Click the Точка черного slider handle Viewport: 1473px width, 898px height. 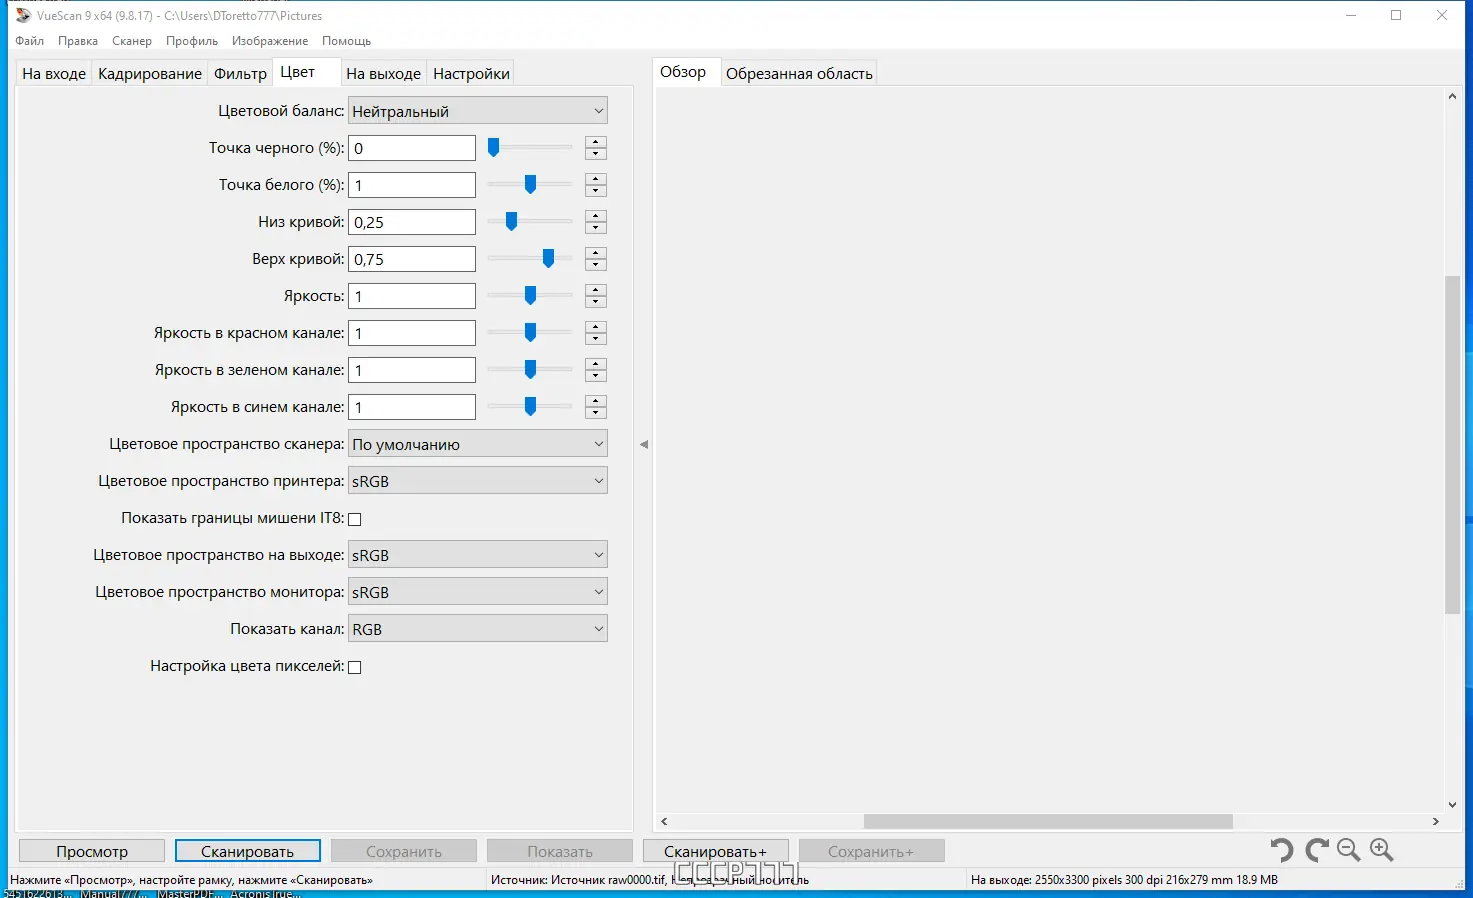click(x=493, y=148)
